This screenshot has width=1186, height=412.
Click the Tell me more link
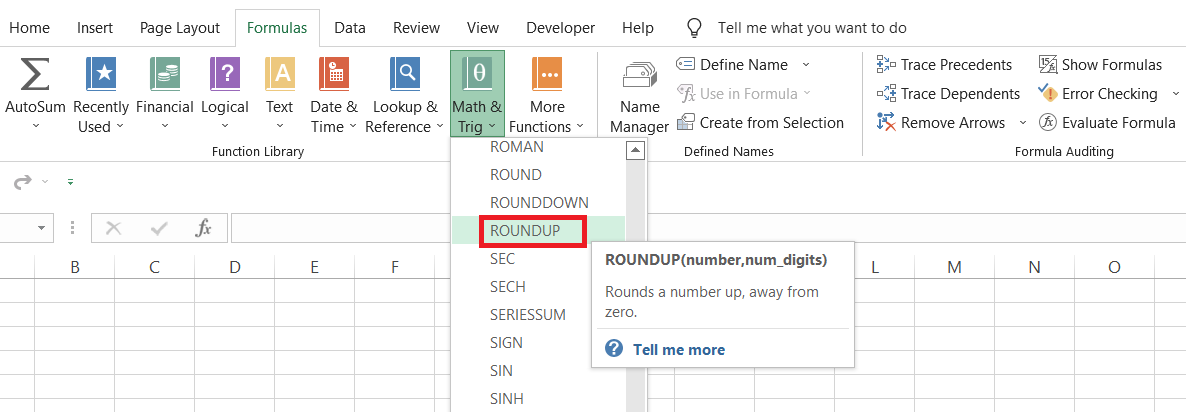coord(678,349)
